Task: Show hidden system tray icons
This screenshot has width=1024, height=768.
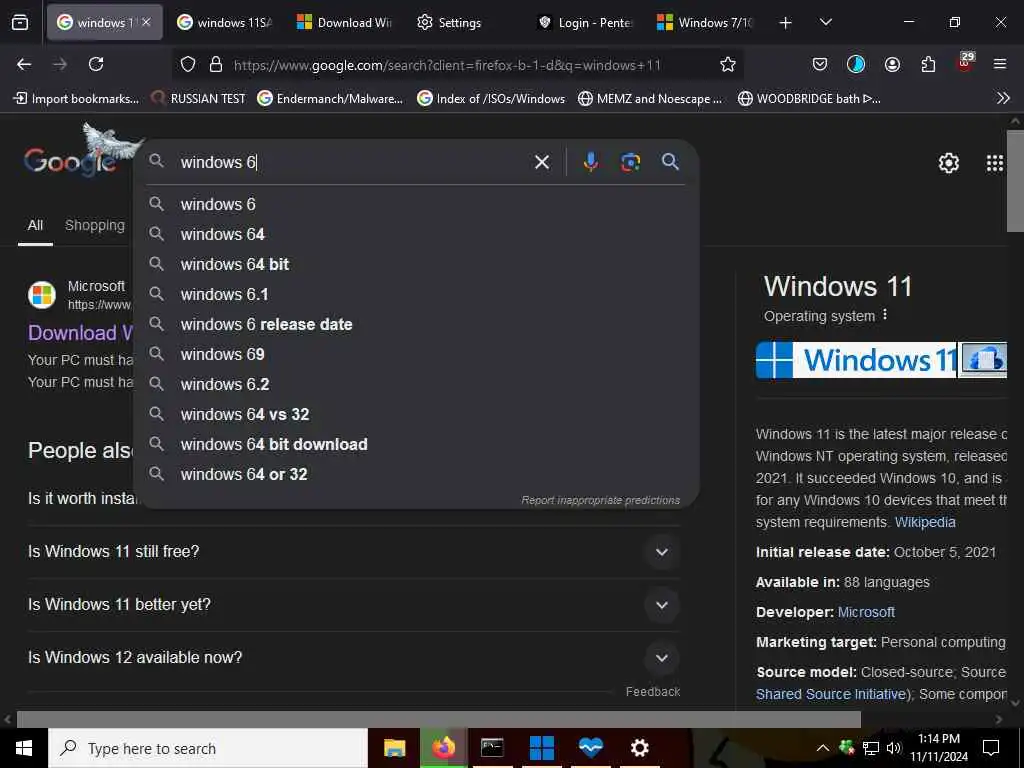Action: [823, 748]
